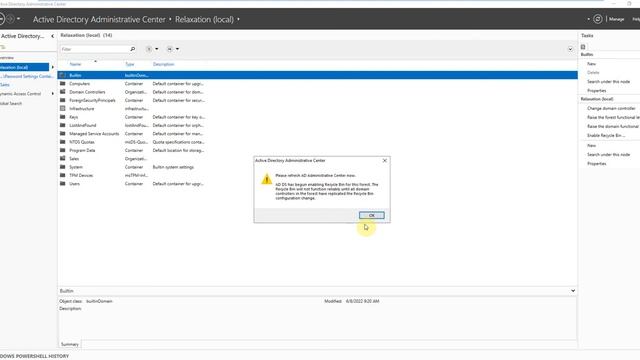Click the warning triangle icon in dialog
The width and height of the screenshot is (640, 360).
click(267, 179)
